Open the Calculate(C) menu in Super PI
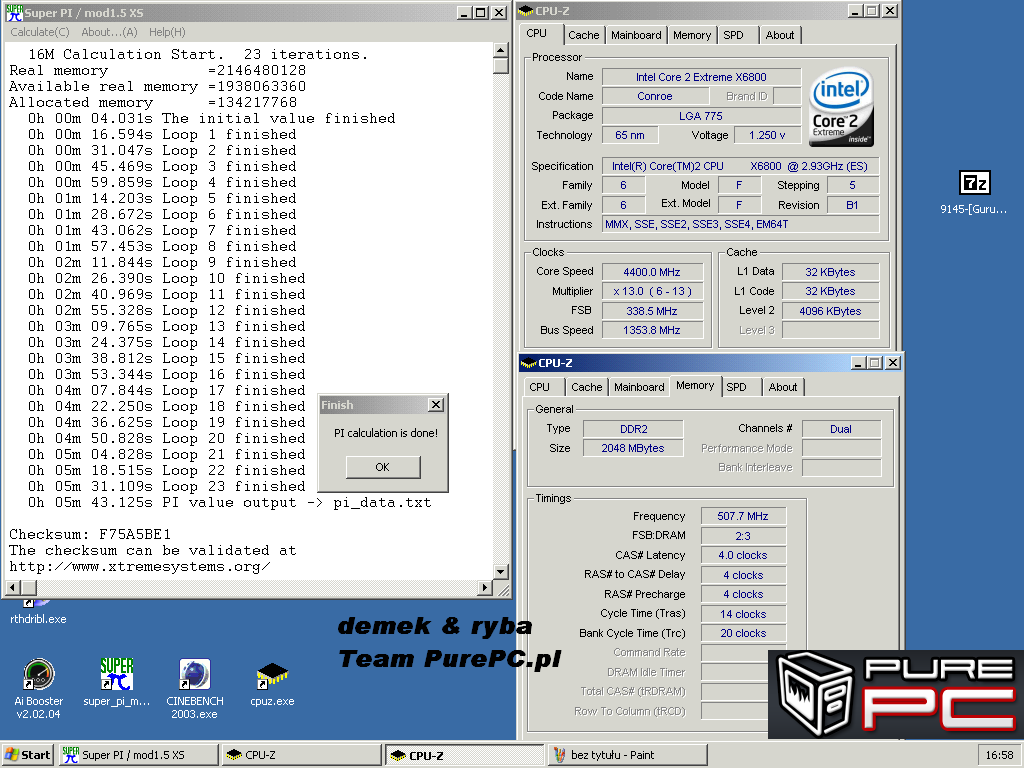The height and width of the screenshot is (768, 1024). pyautogui.click(x=40, y=32)
